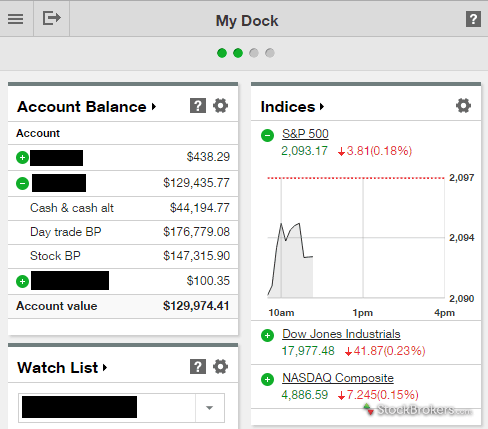Go to second dock page dot
Screen dimensions: 488x429
[238, 53]
